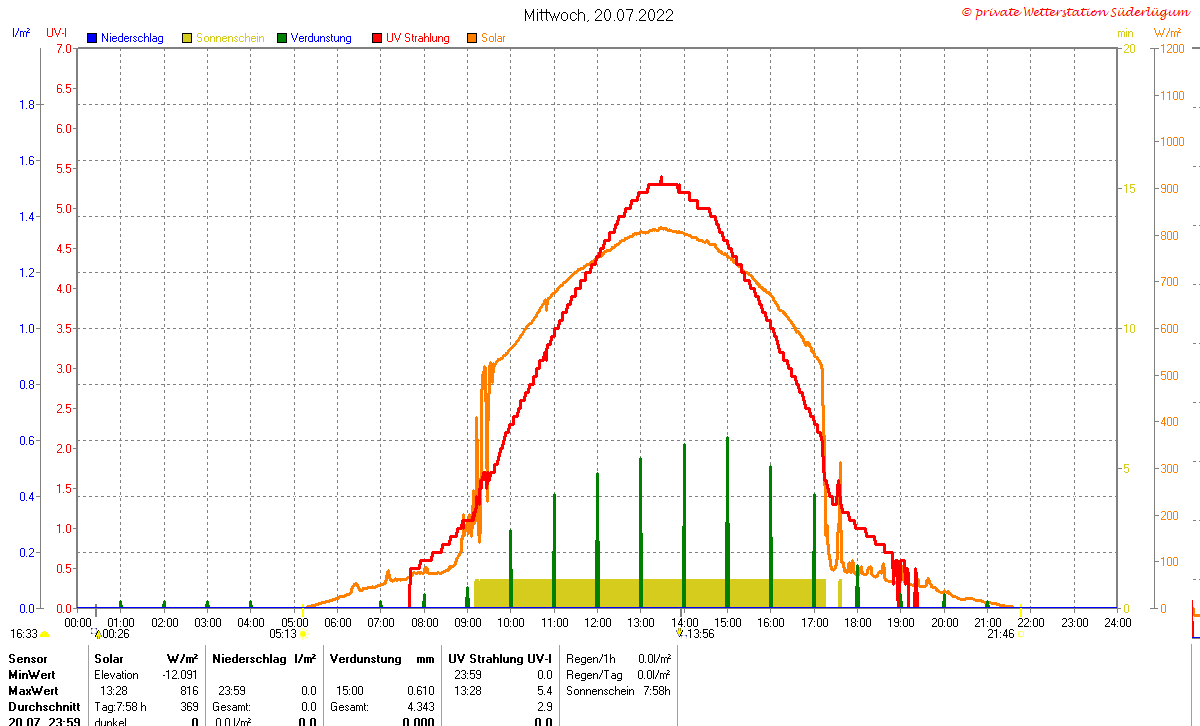Viewport: 1200px width, 726px height.
Task: Click the blue Niederschlag legend swatch
Action: pos(92,38)
